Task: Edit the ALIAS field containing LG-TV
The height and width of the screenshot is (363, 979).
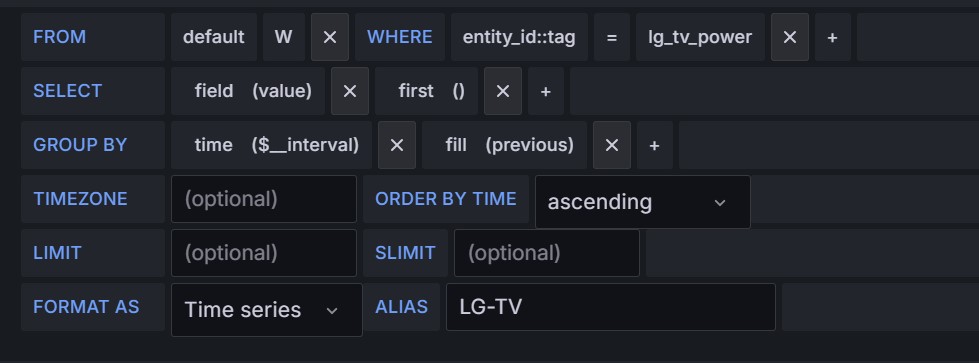Action: point(611,307)
